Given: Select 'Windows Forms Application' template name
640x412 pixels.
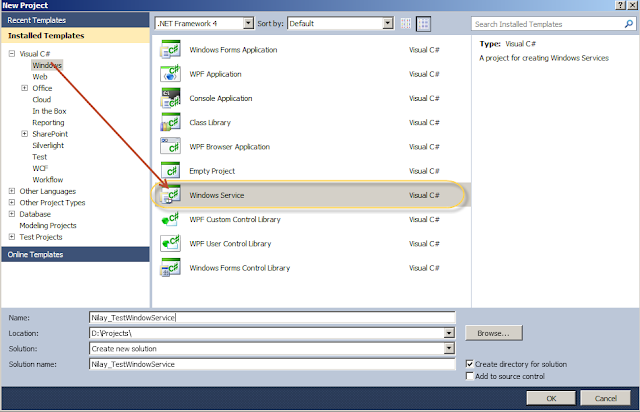Looking at the screenshot, I should point(233,50).
